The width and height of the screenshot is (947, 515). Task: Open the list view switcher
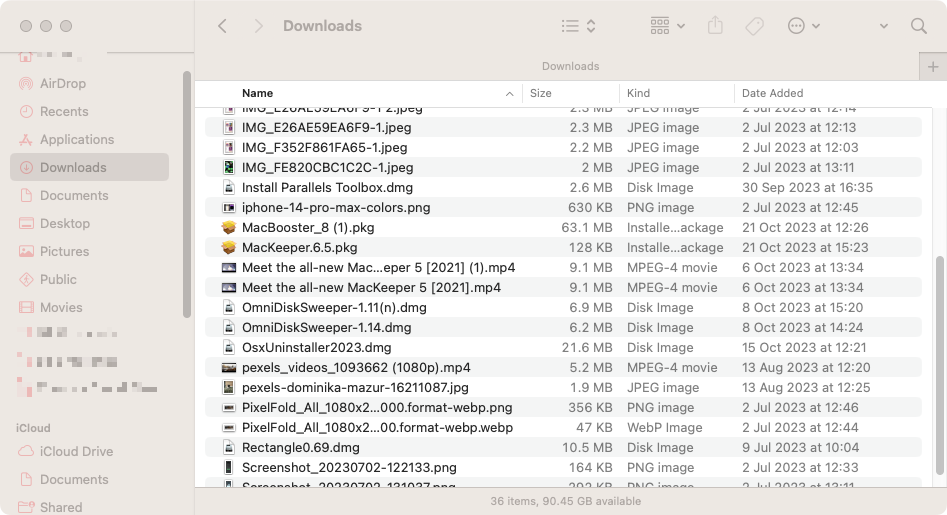(x=579, y=26)
